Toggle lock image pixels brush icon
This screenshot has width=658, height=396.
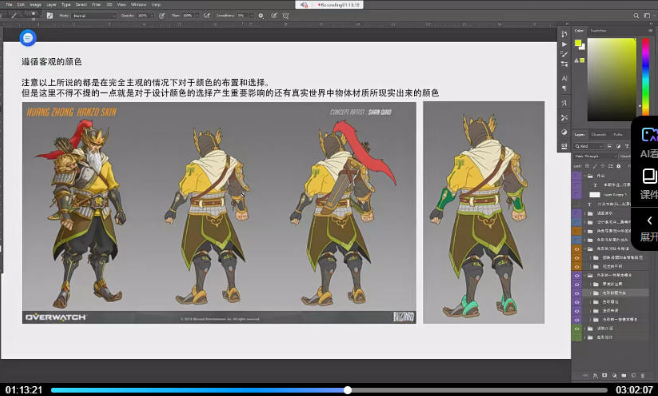[595, 166]
